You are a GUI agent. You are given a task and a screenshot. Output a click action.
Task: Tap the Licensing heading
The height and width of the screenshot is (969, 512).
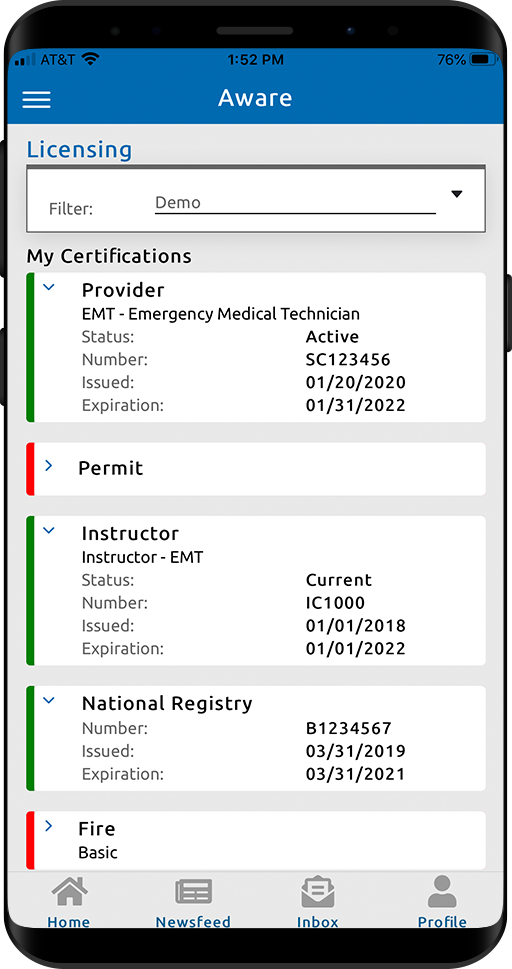(x=79, y=150)
